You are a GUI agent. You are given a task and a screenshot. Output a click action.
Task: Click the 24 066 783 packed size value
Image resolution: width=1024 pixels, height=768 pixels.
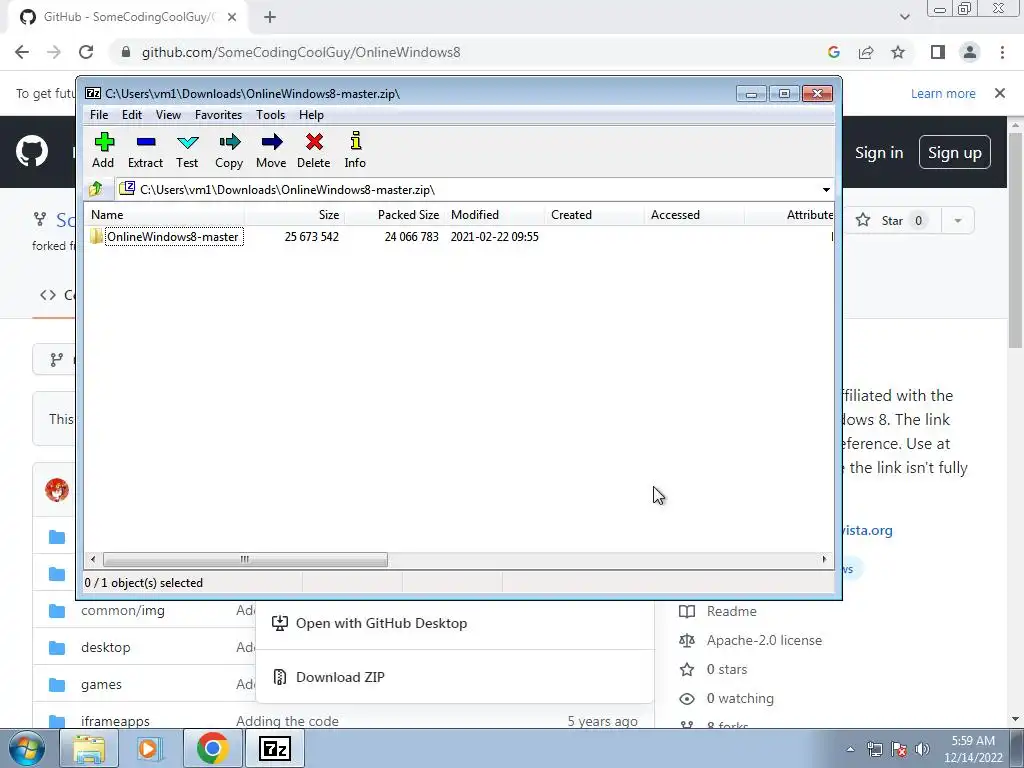[411, 236]
